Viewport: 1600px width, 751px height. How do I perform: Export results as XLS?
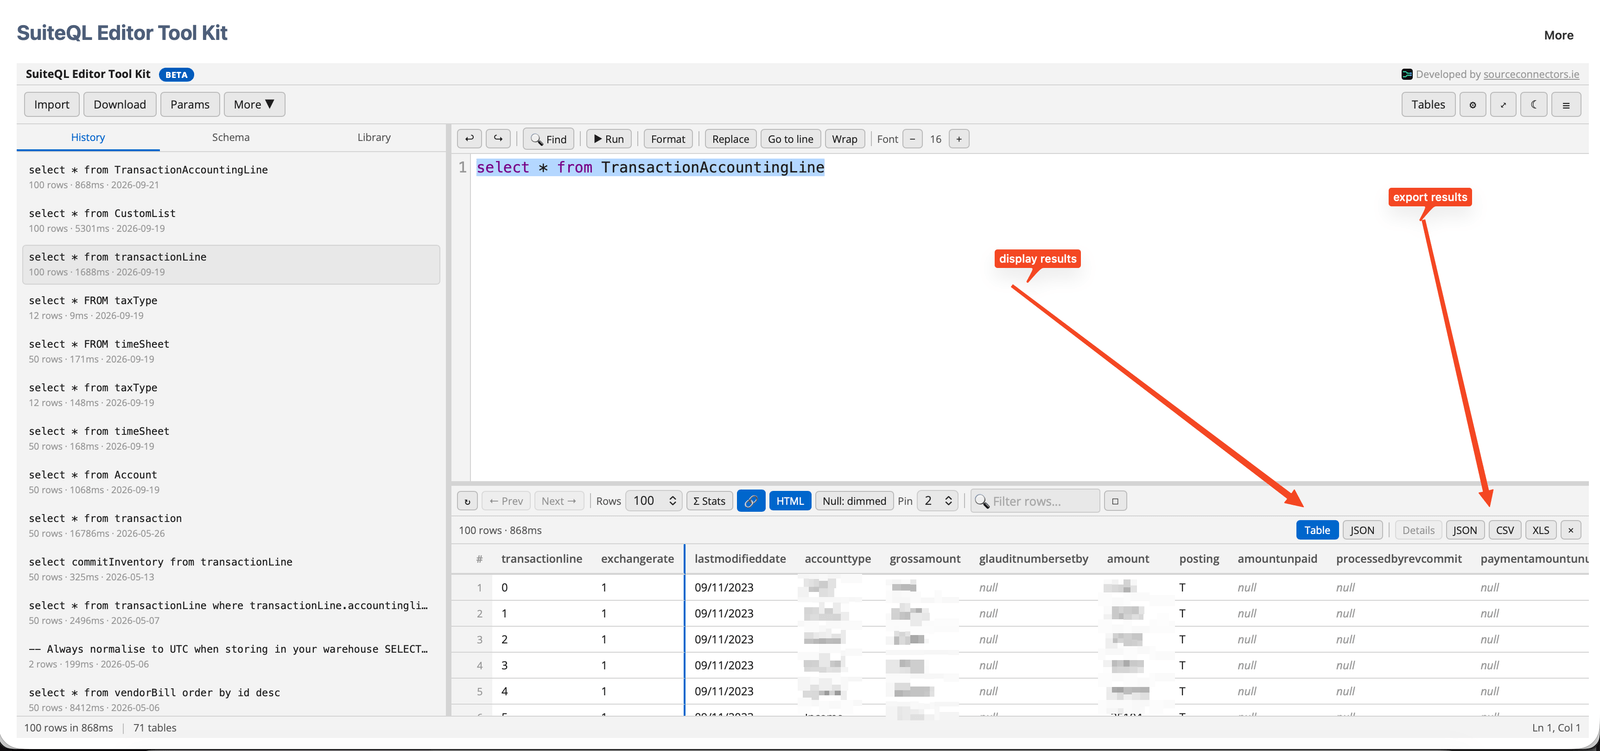coord(1541,530)
